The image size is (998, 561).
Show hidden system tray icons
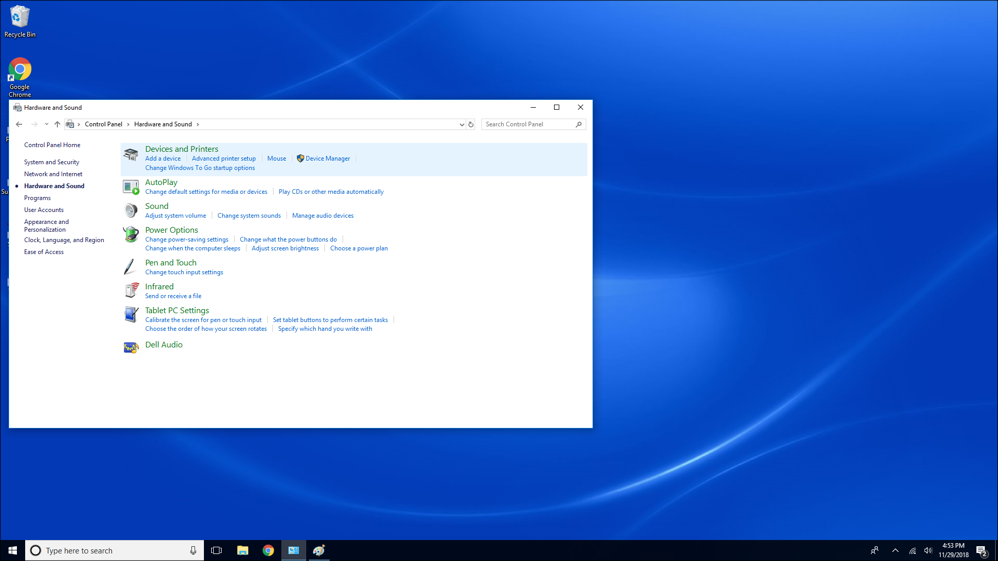895,550
